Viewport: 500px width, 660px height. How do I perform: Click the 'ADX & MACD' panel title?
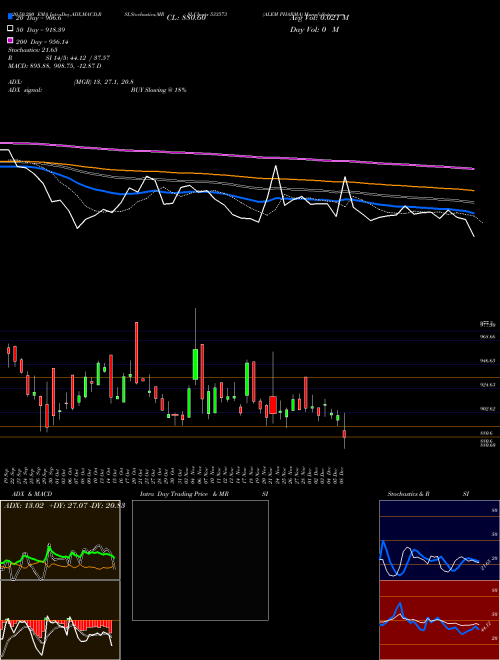(32, 494)
